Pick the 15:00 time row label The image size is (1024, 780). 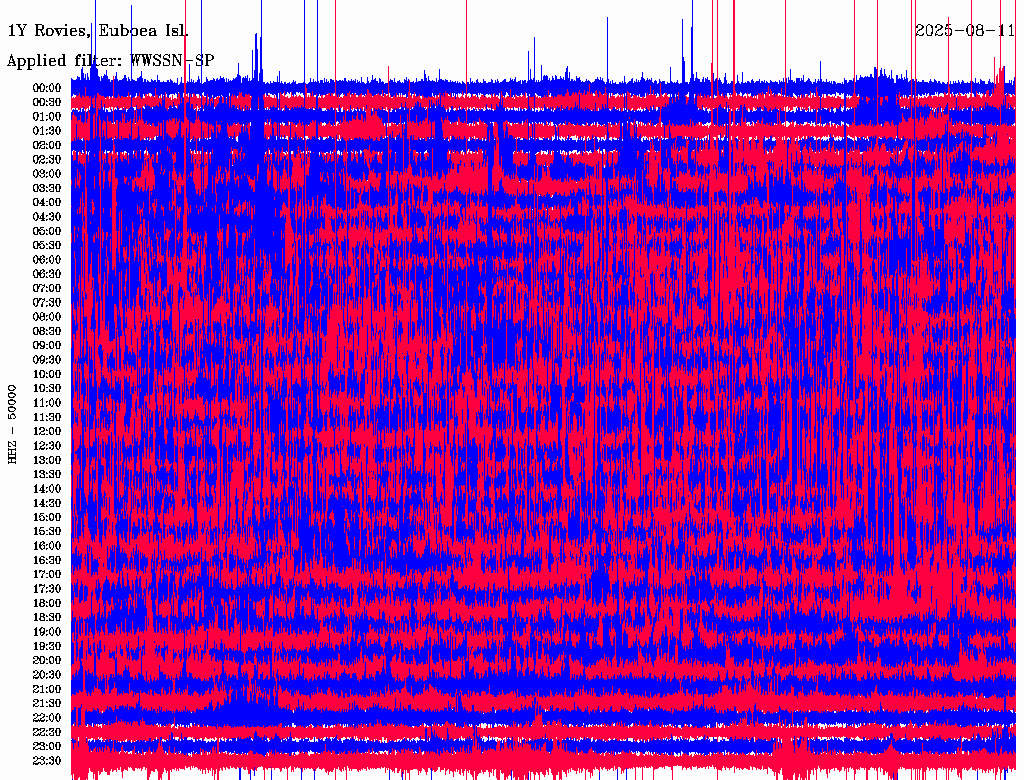point(48,517)
